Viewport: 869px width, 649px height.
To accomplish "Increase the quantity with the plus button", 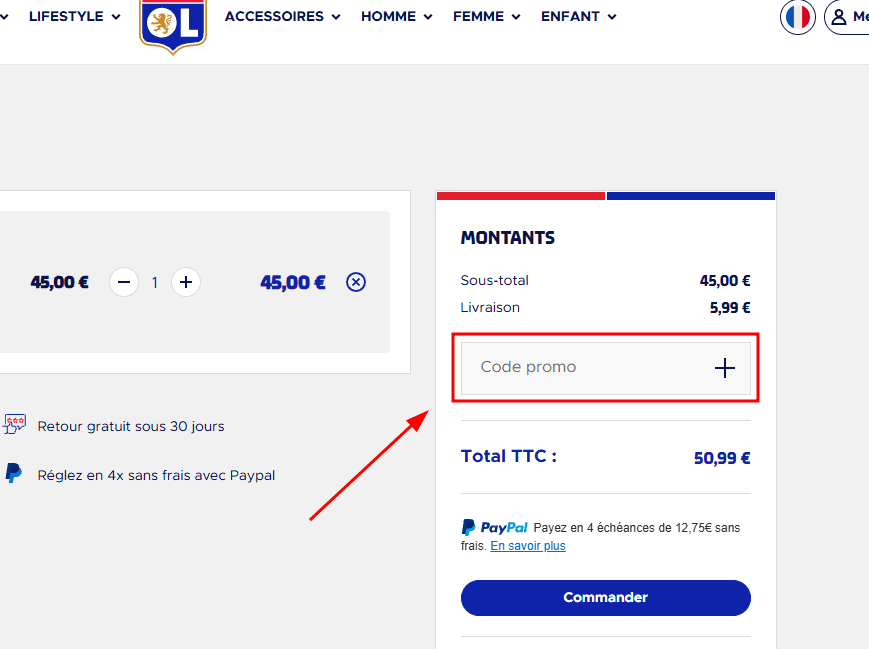I will coord(185,282).
